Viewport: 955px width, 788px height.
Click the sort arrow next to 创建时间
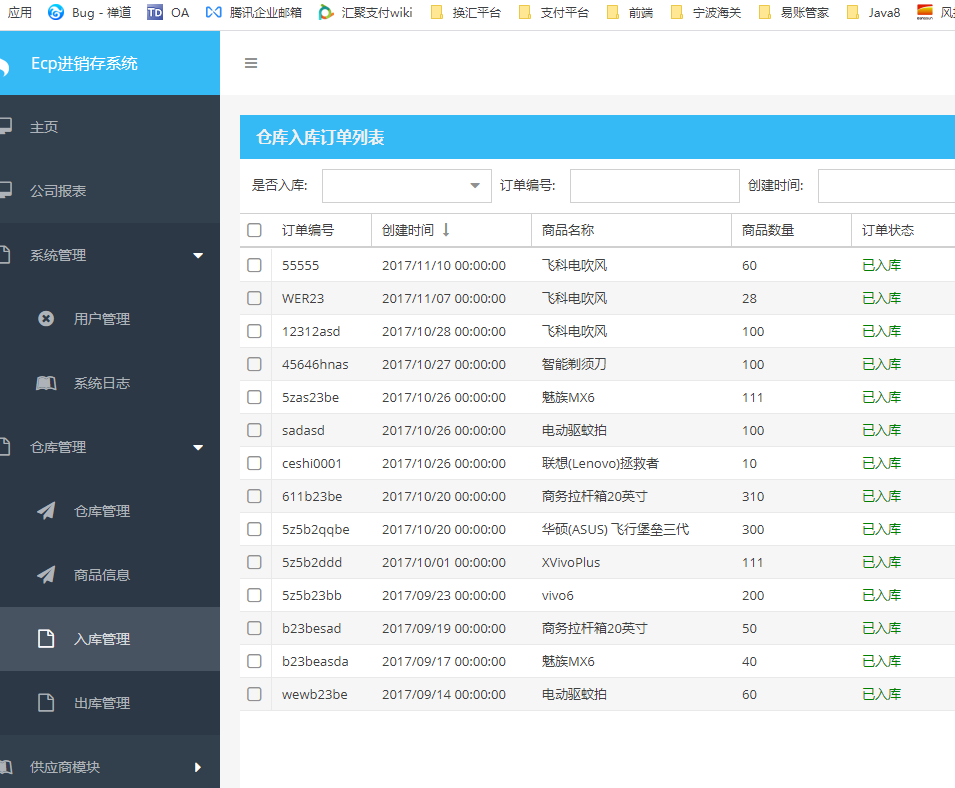[x=446, y=230]
